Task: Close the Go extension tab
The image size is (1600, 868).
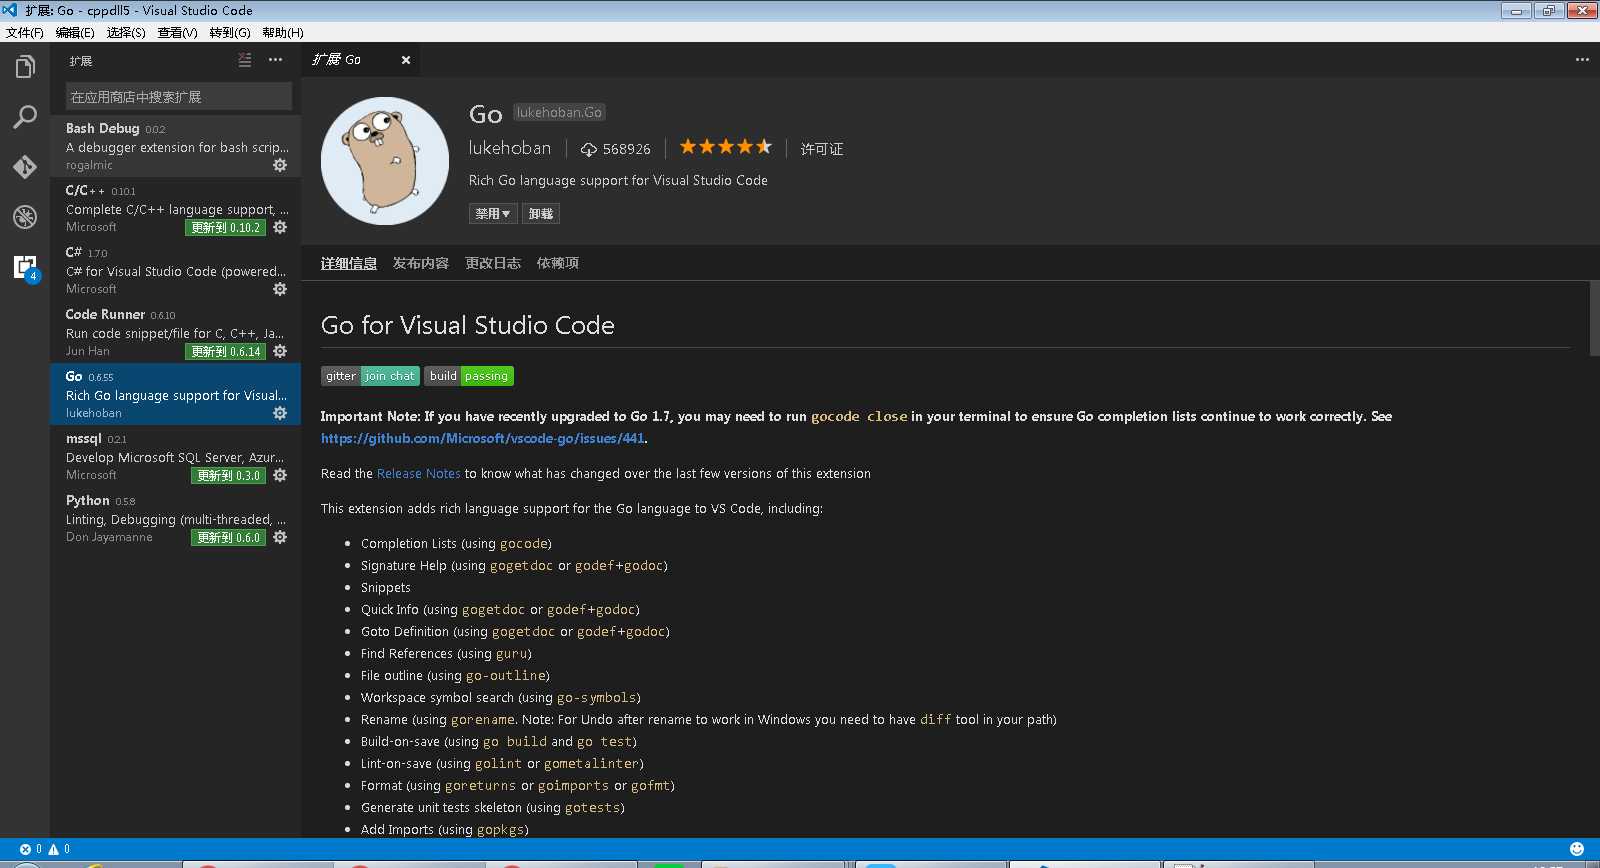Action: [x=406, y=60]
